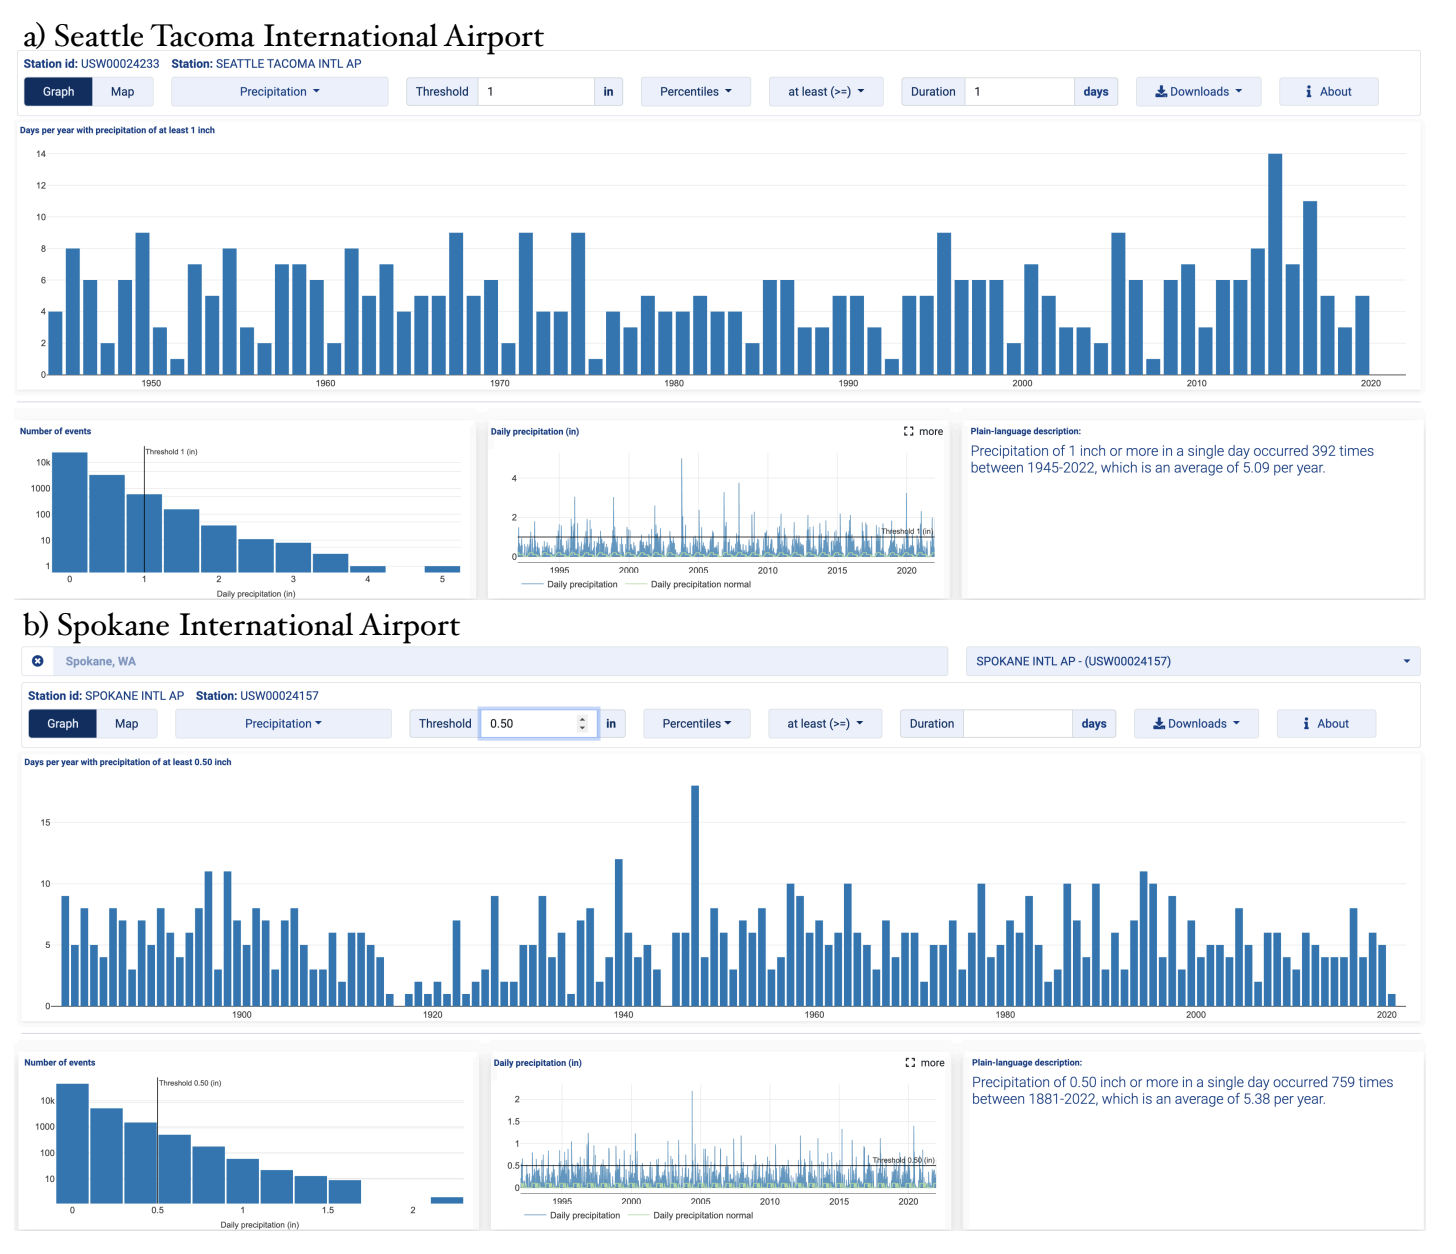Click About info button in Spokane panel

pyautogui.click(x=1326, y=724)
